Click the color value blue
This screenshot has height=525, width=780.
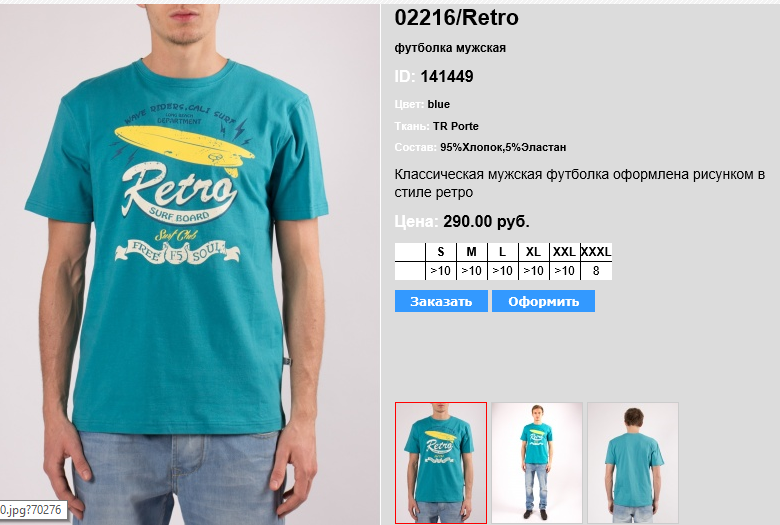pos(438,104)
